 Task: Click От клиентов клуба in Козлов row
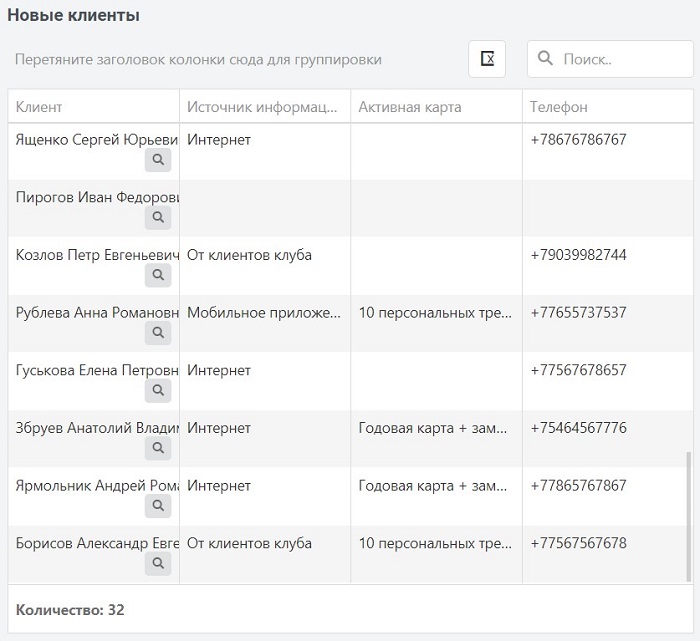249,255
